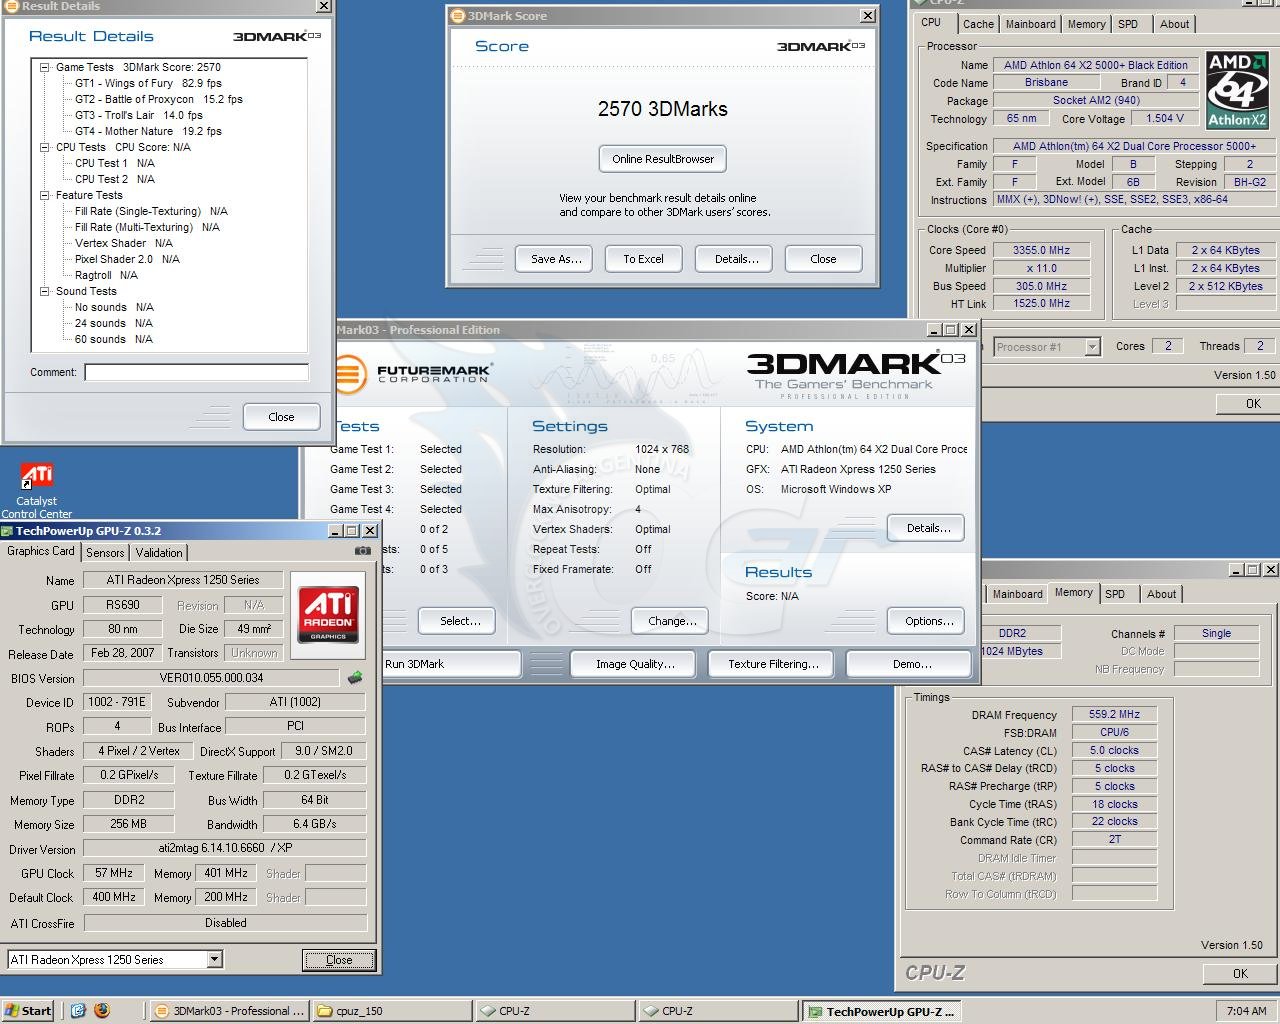1280x1024 pixels.
Task: Export the score with the To Excel button
Action: (643, 259)
